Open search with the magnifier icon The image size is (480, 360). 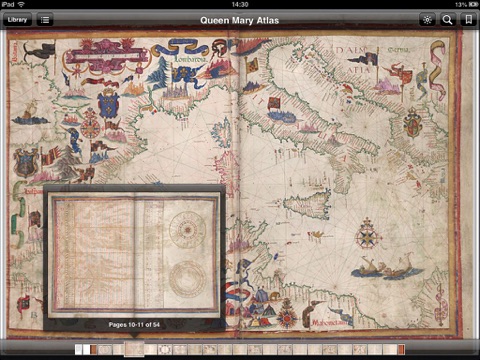click(x=447, y=20)
